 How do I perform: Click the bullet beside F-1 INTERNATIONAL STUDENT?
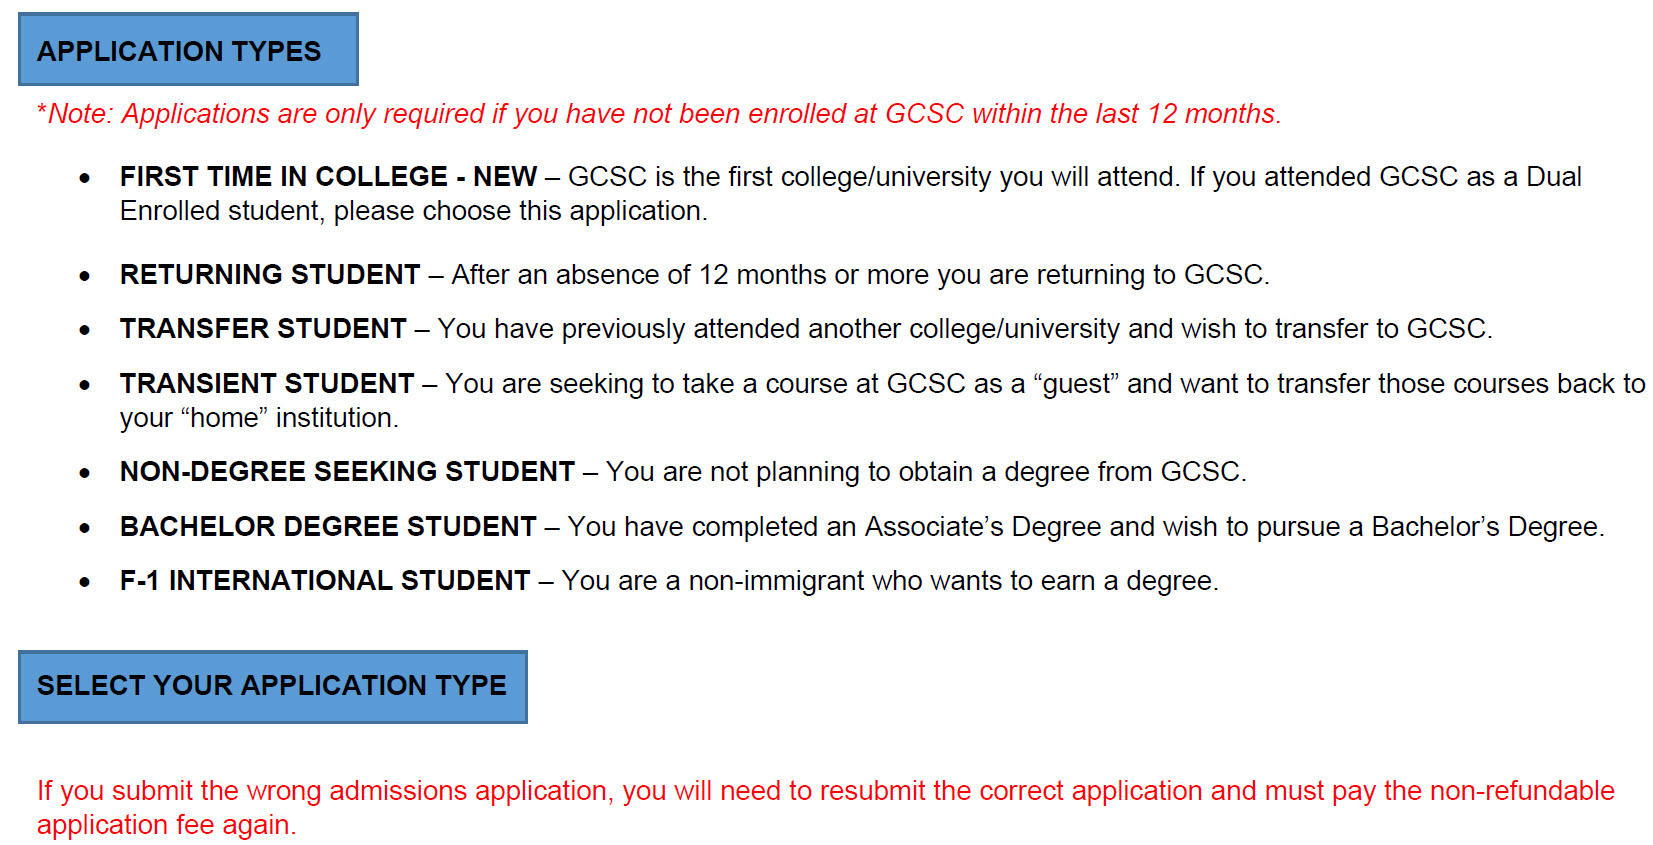[x=85, y=582]
